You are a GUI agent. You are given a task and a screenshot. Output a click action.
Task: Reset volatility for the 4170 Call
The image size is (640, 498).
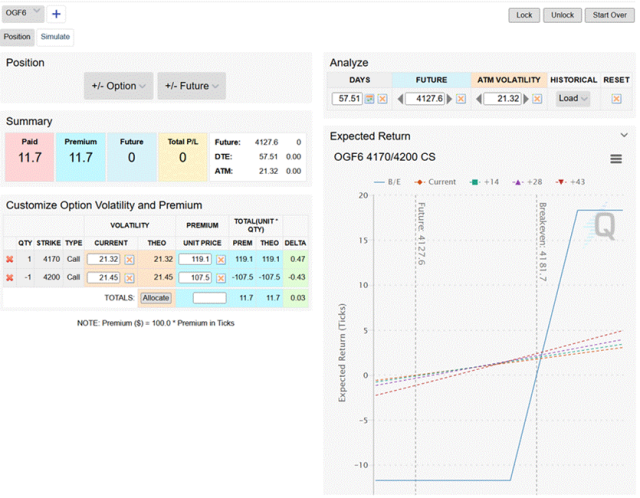point(129,260)
